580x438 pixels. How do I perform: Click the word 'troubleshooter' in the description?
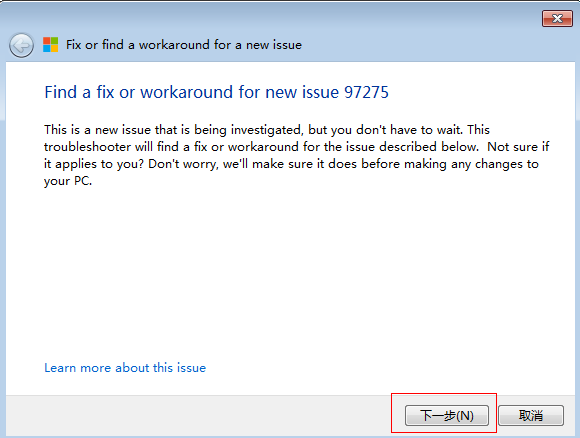click(87, 147)
